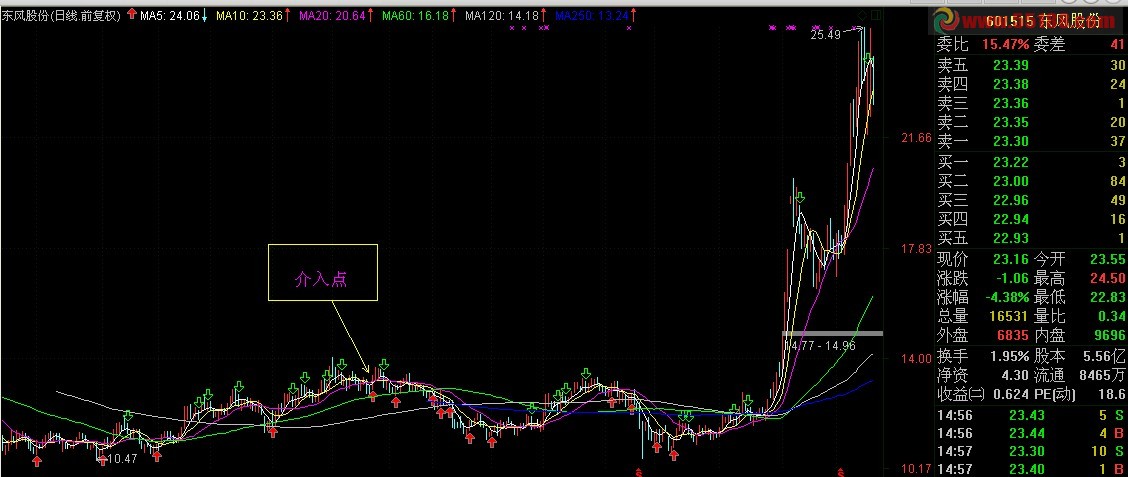Select the MA5: 24.06 indicator label
The height and width of the screenshot is (477, 1128).
[x=170, y=14]
